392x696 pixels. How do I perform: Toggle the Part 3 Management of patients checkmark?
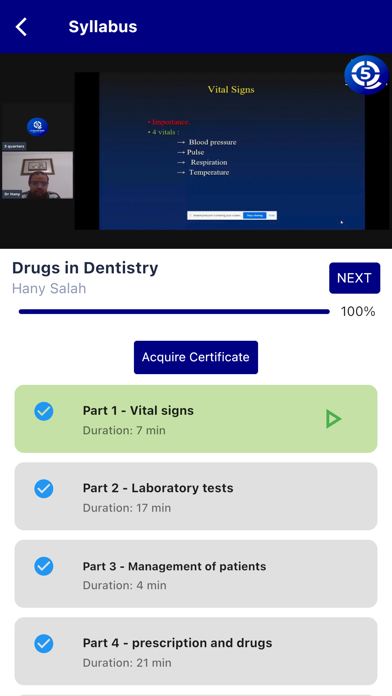point(44,566)
